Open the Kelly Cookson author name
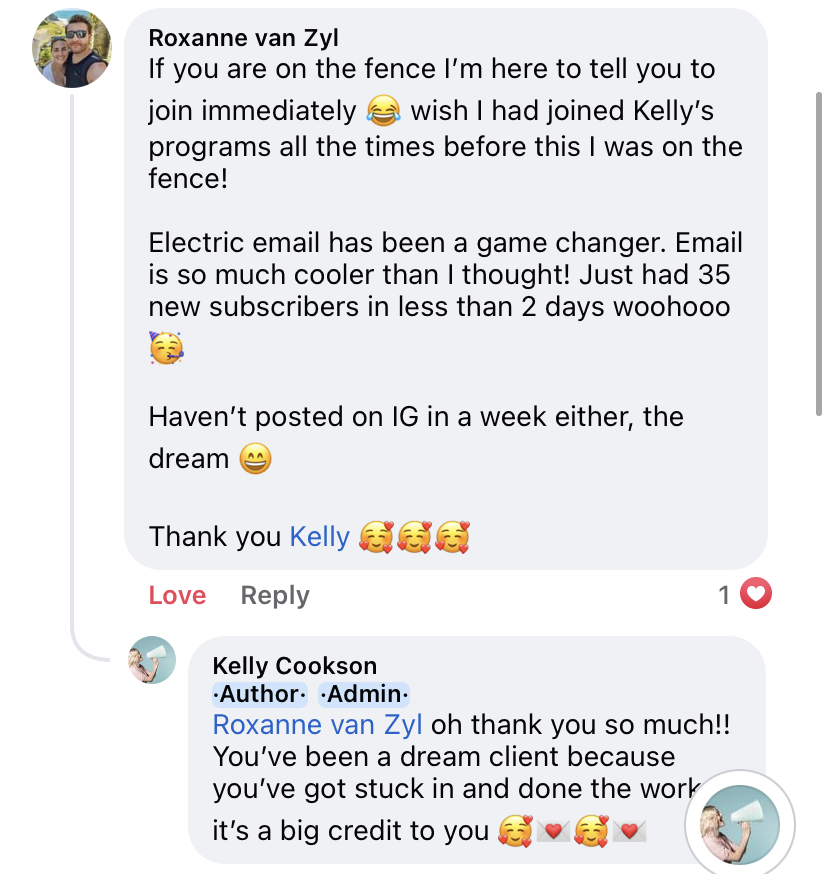828x874 pixels. (x=295, y=667)
